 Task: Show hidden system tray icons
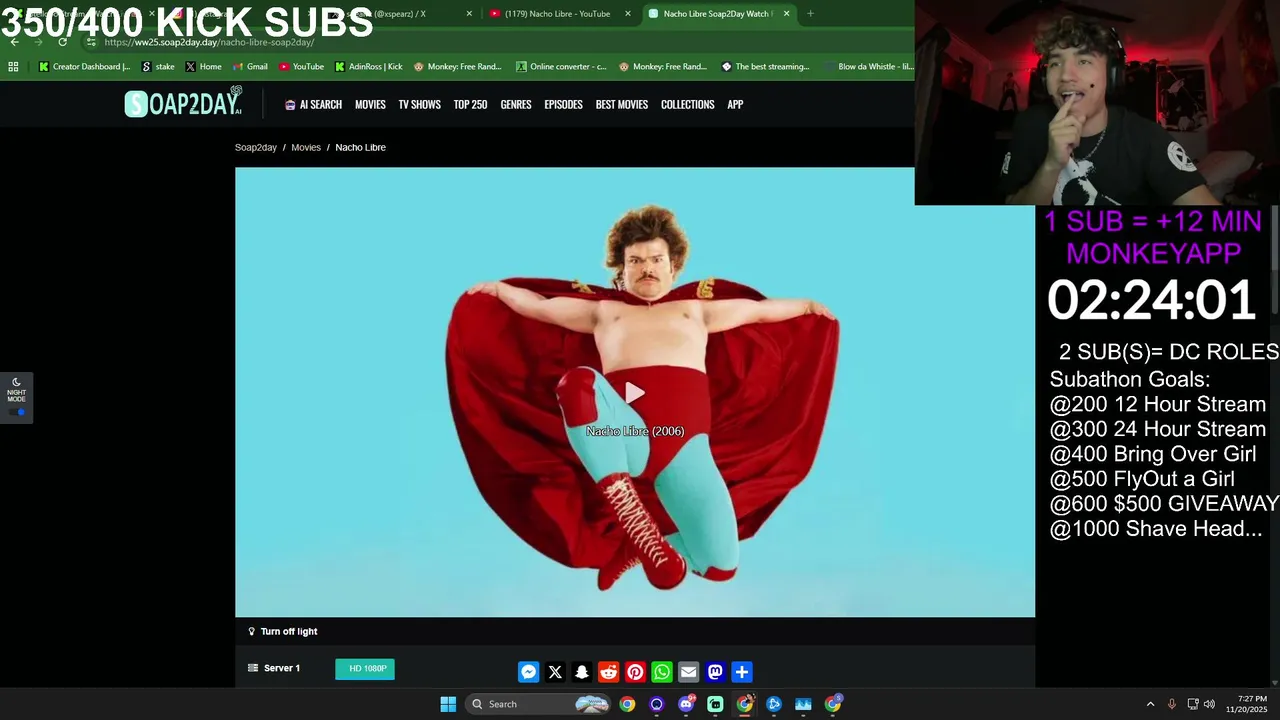pos(1150,704)
